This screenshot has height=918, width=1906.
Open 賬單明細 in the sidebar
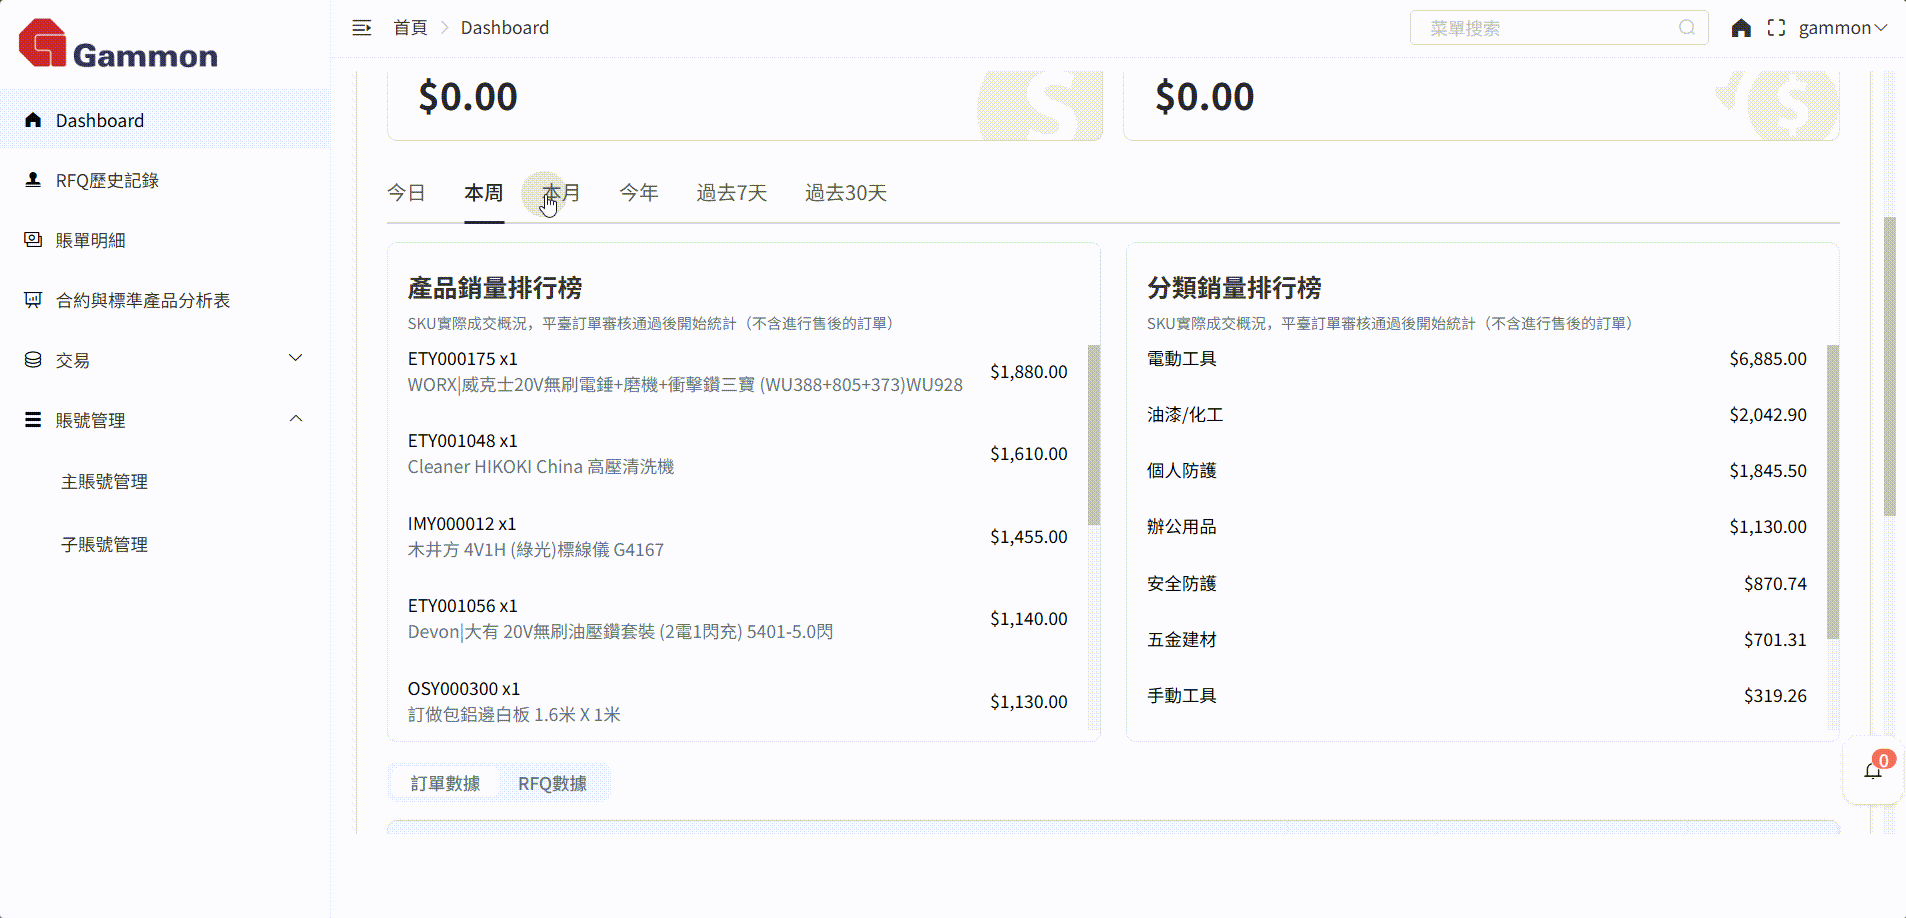[x=90, y=240]
